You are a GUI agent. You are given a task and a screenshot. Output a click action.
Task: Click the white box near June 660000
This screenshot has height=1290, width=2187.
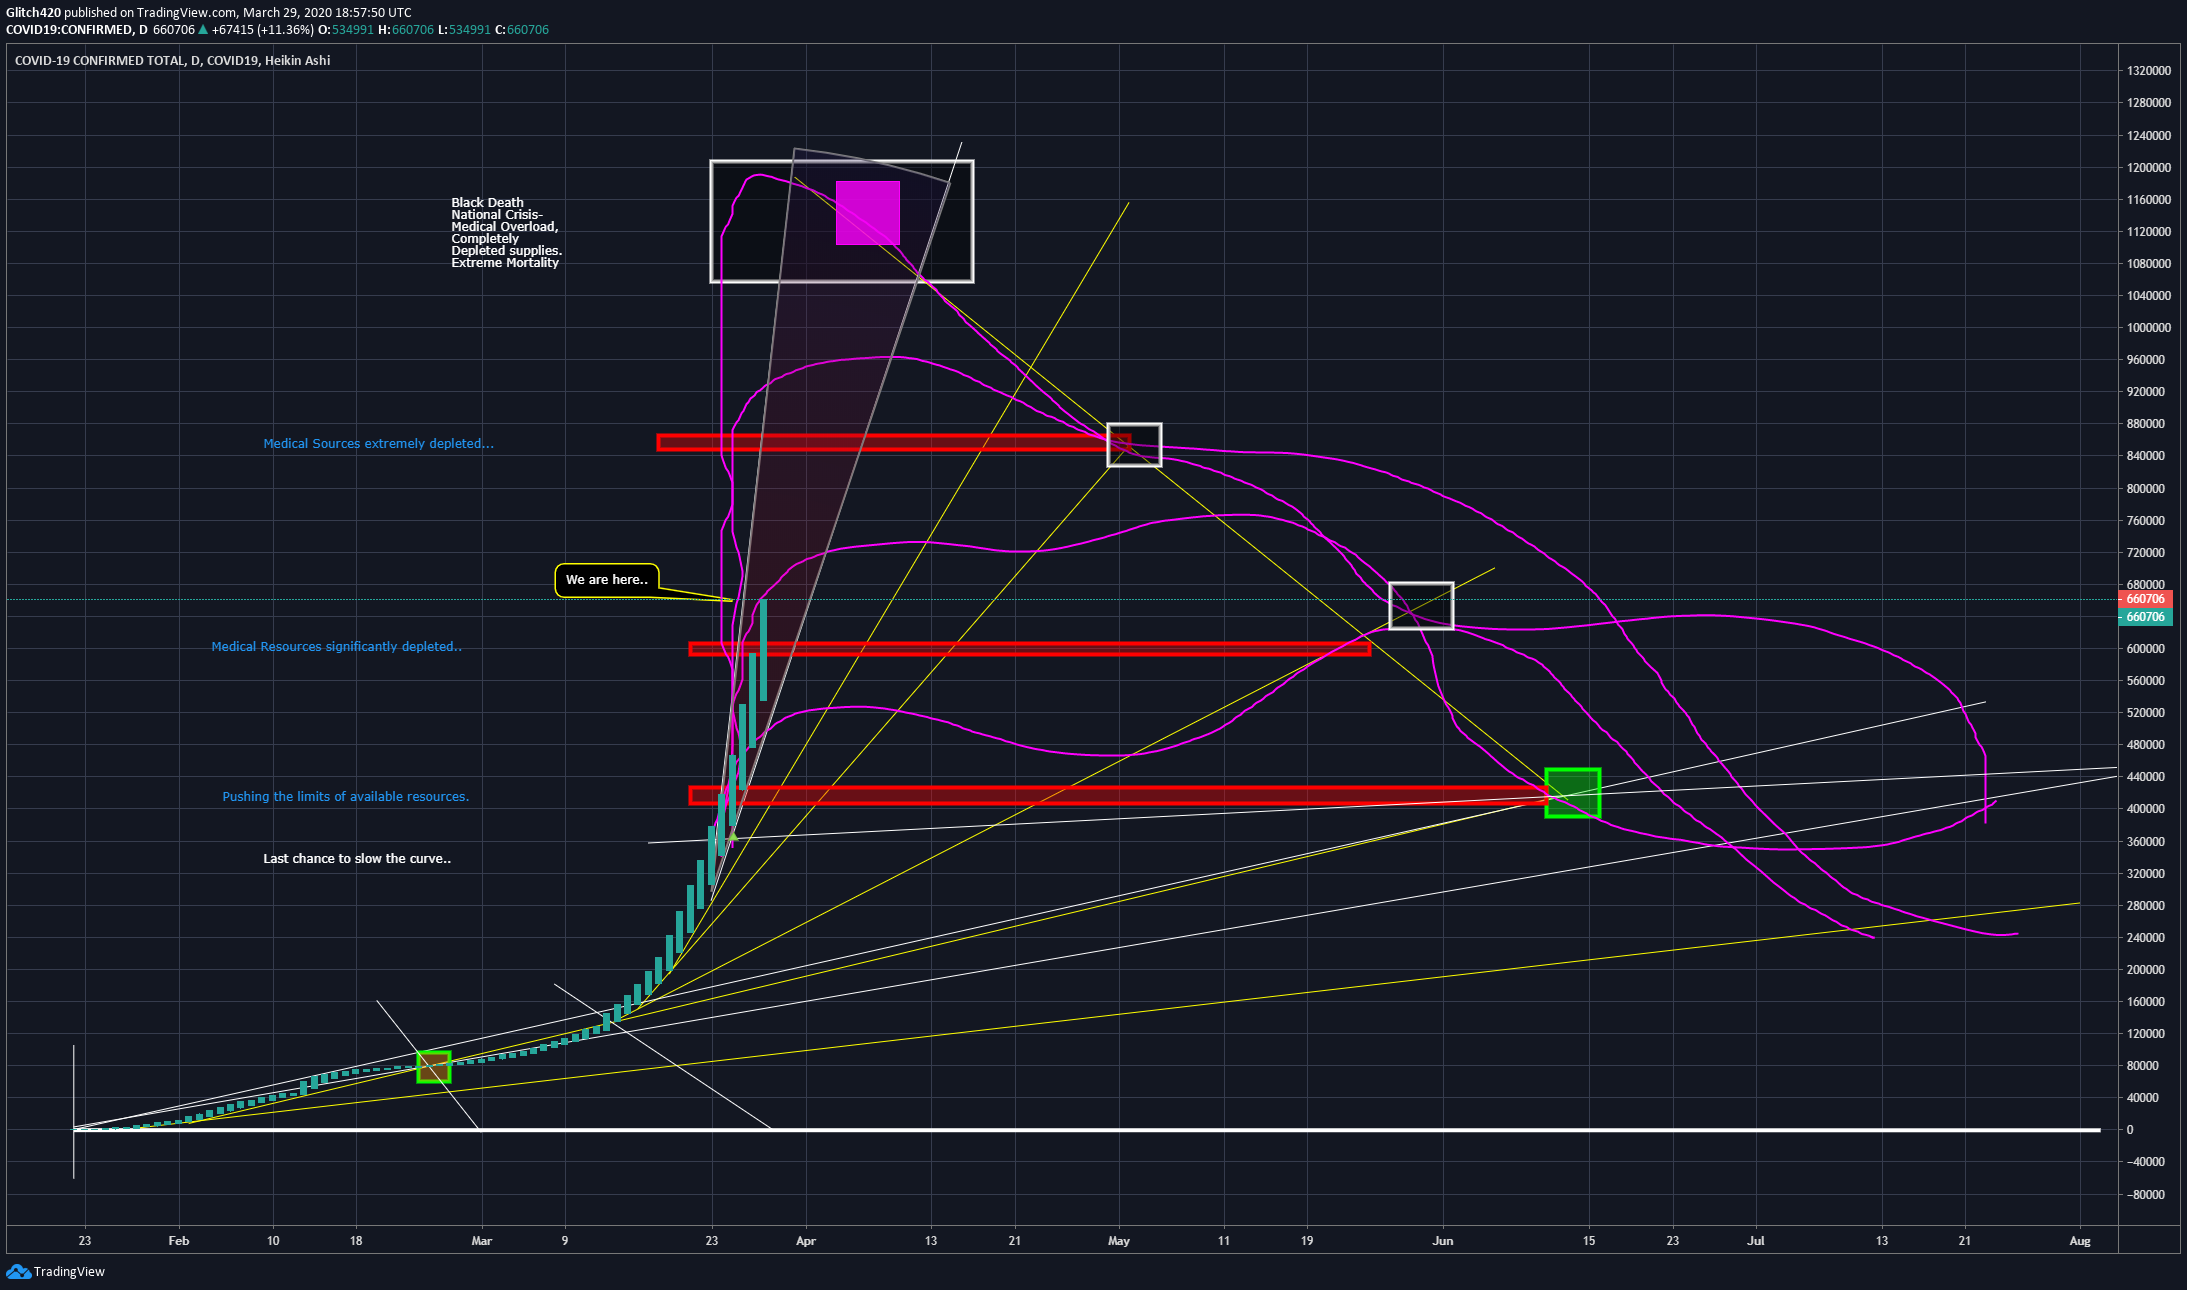pos(1421,606)
